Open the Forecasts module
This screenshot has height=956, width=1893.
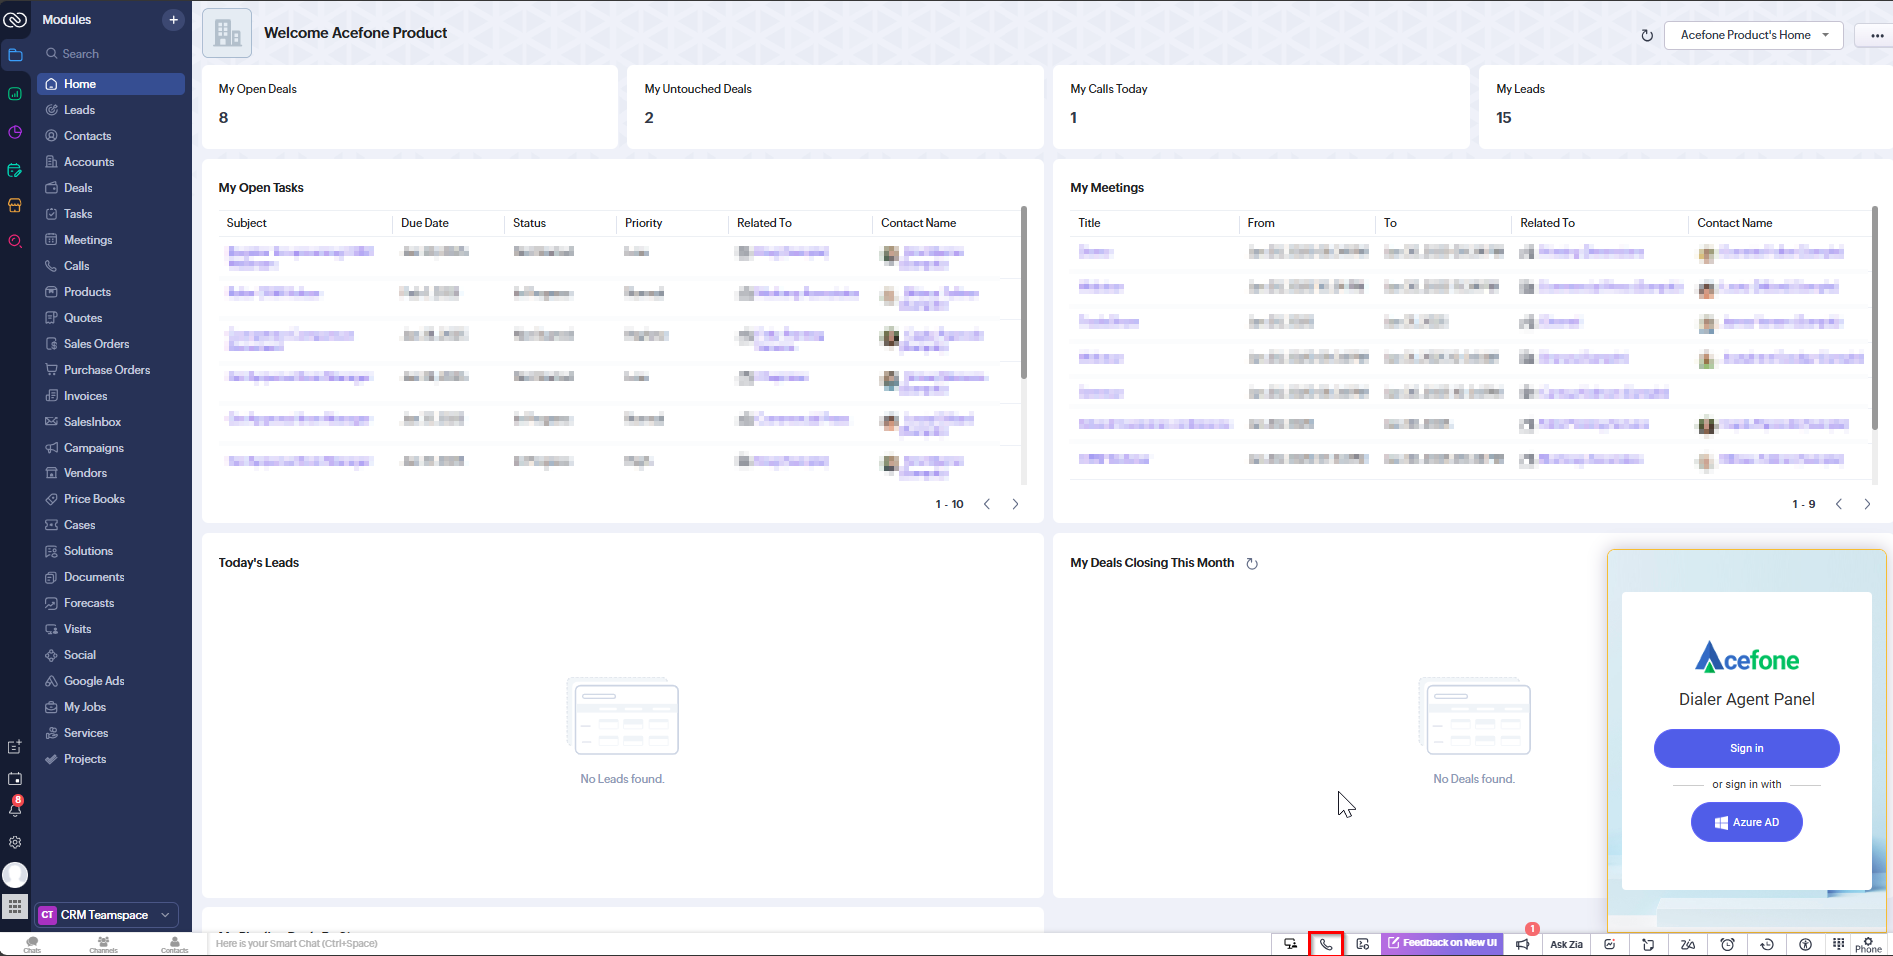(111, 603)
